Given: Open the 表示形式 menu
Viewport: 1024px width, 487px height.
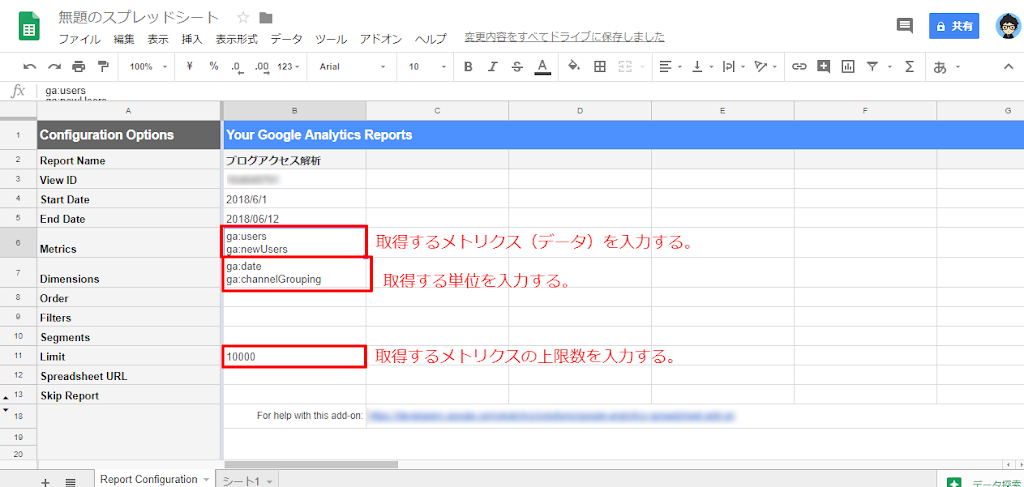Looking at the screenshot, I should (236, 39).
